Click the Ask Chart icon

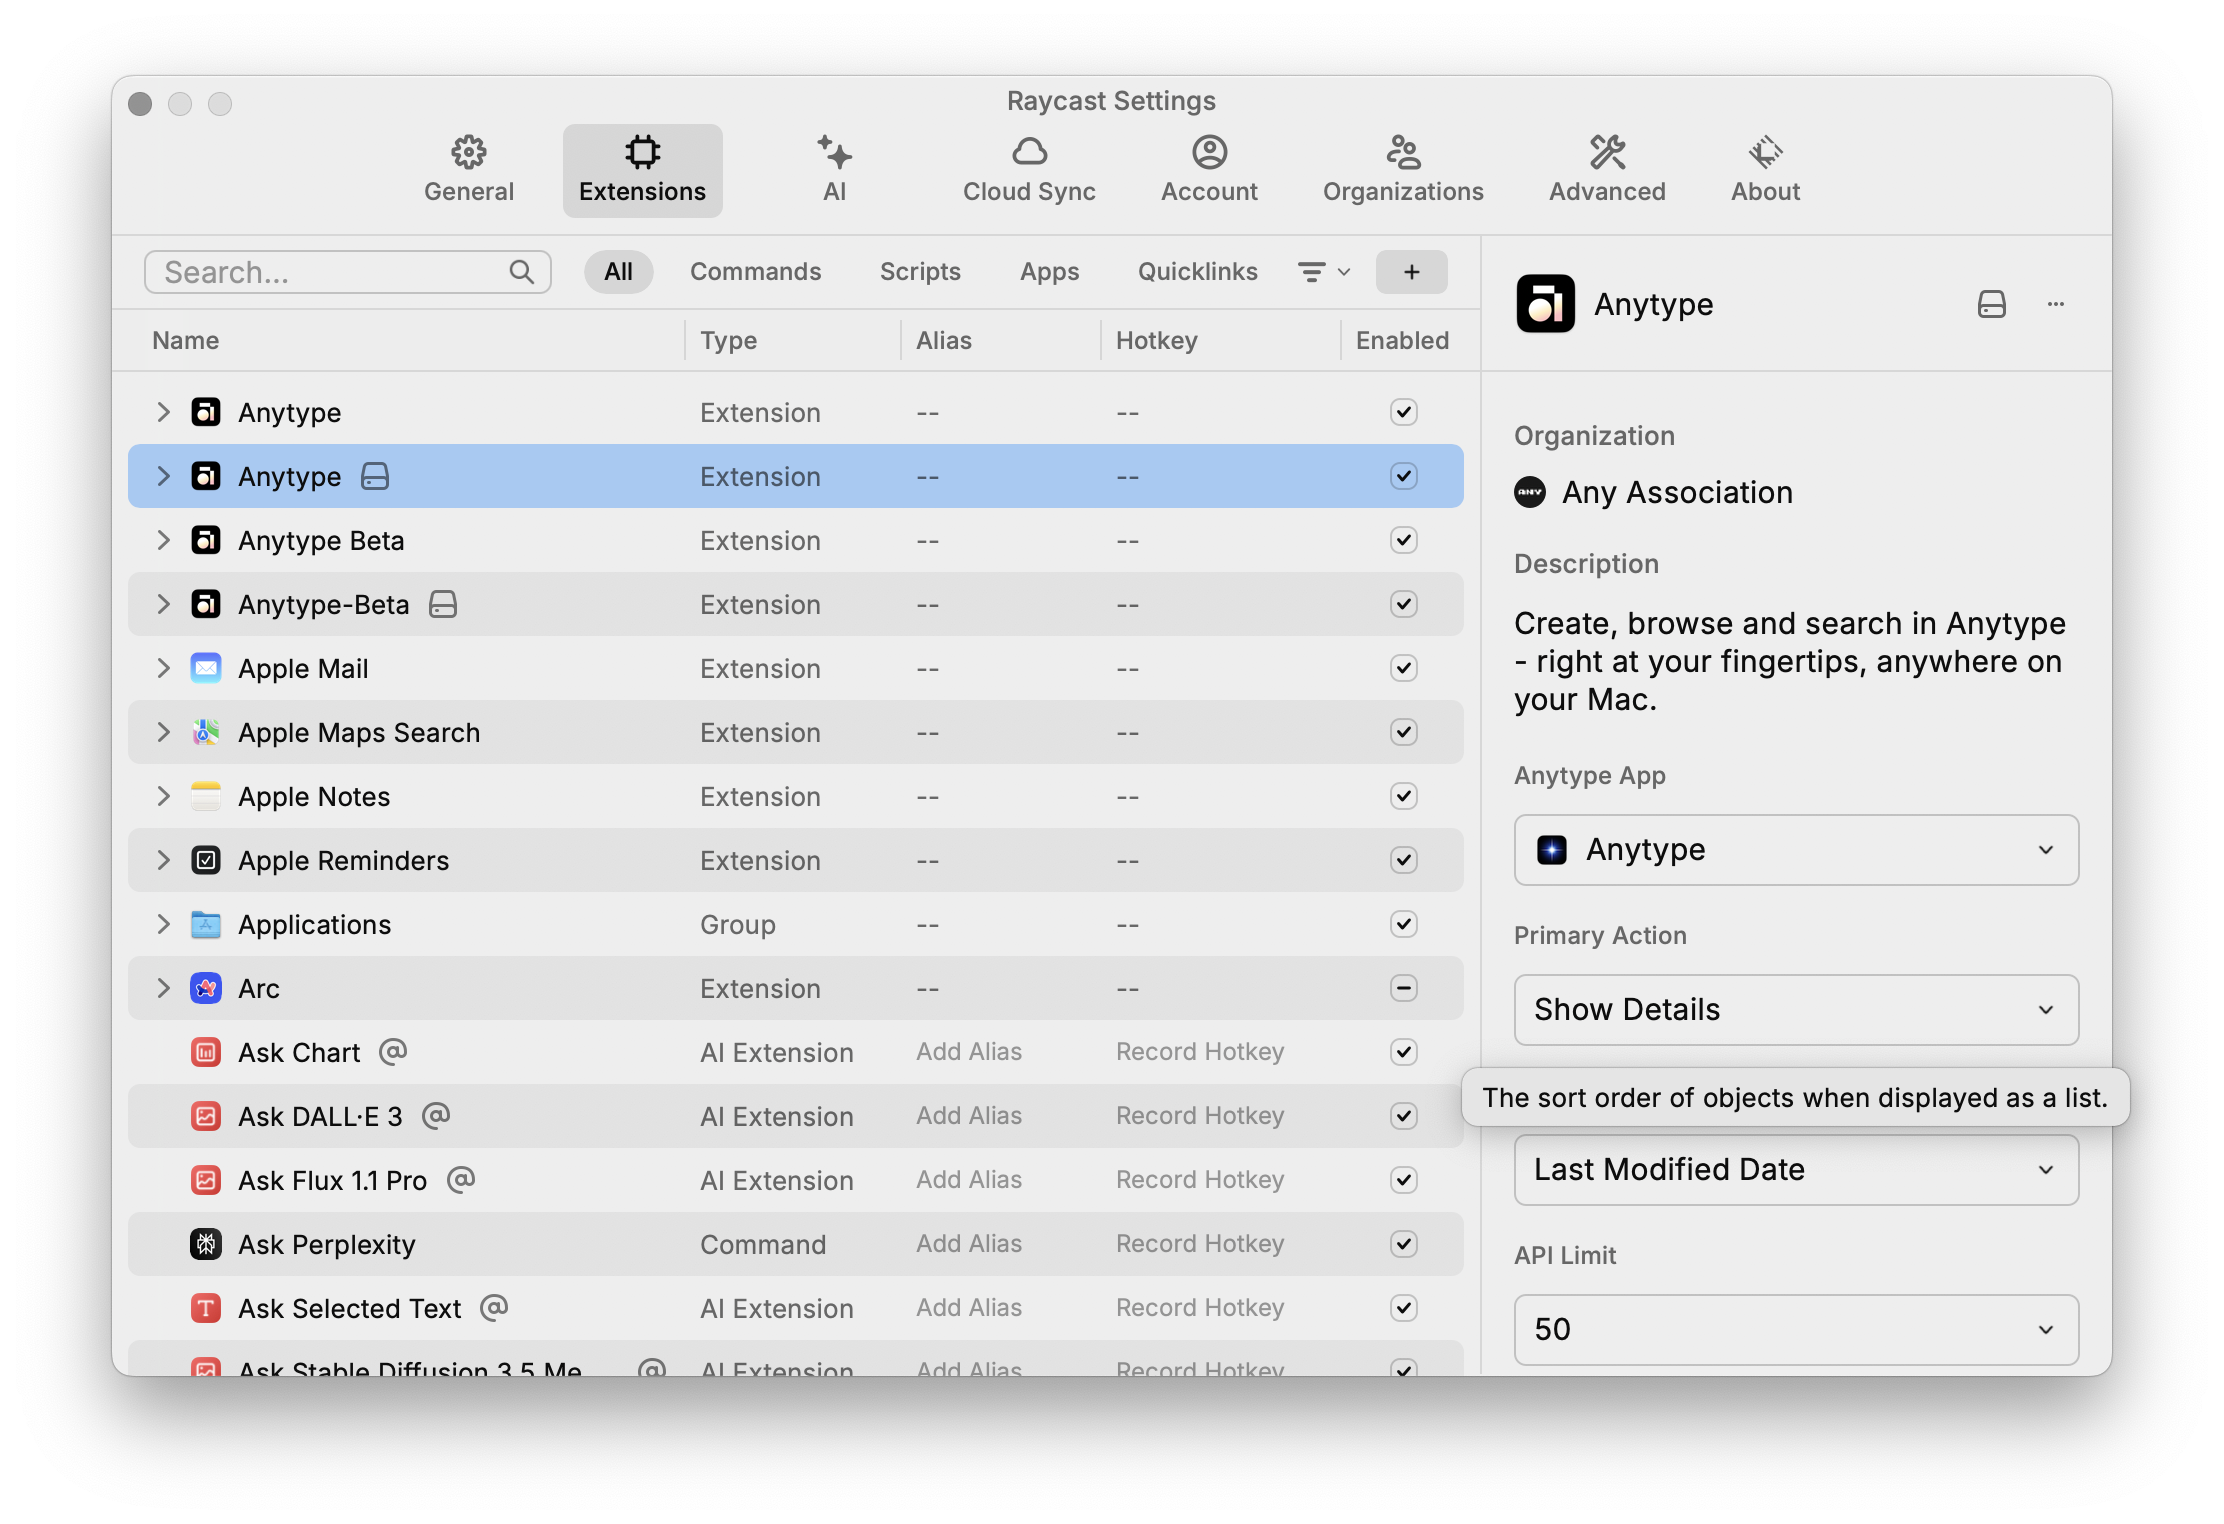tap(205, 1052)
